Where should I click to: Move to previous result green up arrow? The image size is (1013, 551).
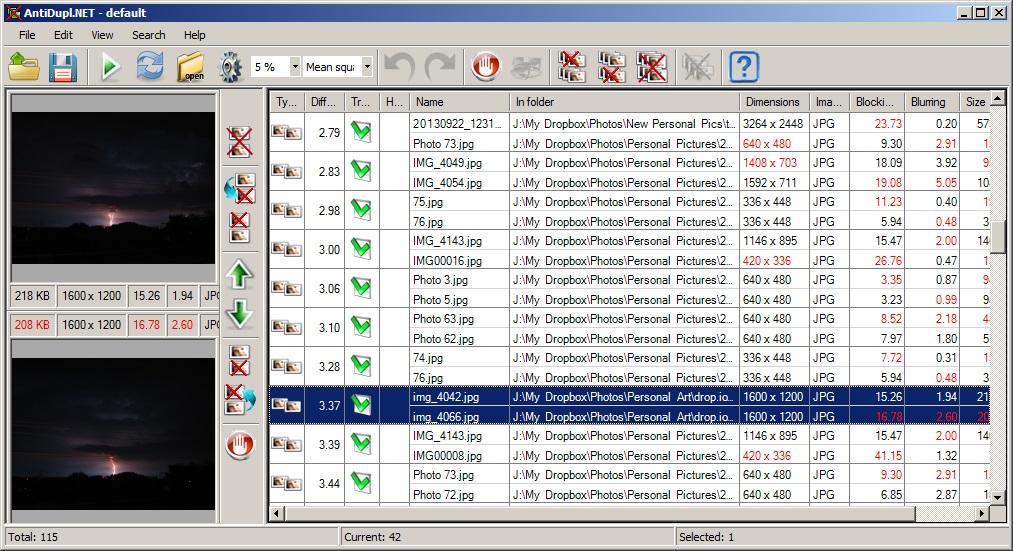pos(239,275)
